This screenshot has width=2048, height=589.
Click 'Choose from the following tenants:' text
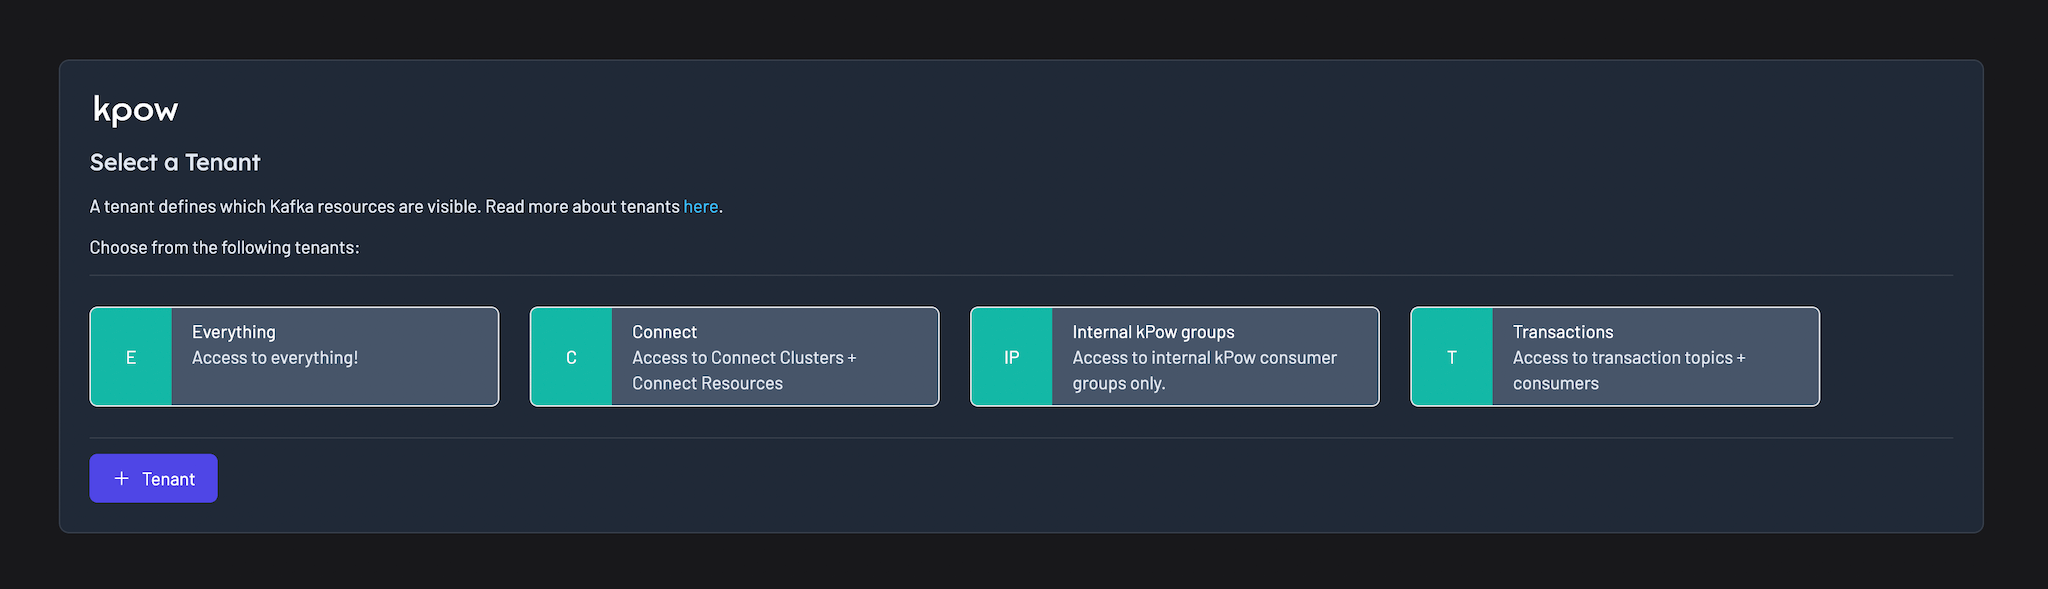tap(224, 248)
